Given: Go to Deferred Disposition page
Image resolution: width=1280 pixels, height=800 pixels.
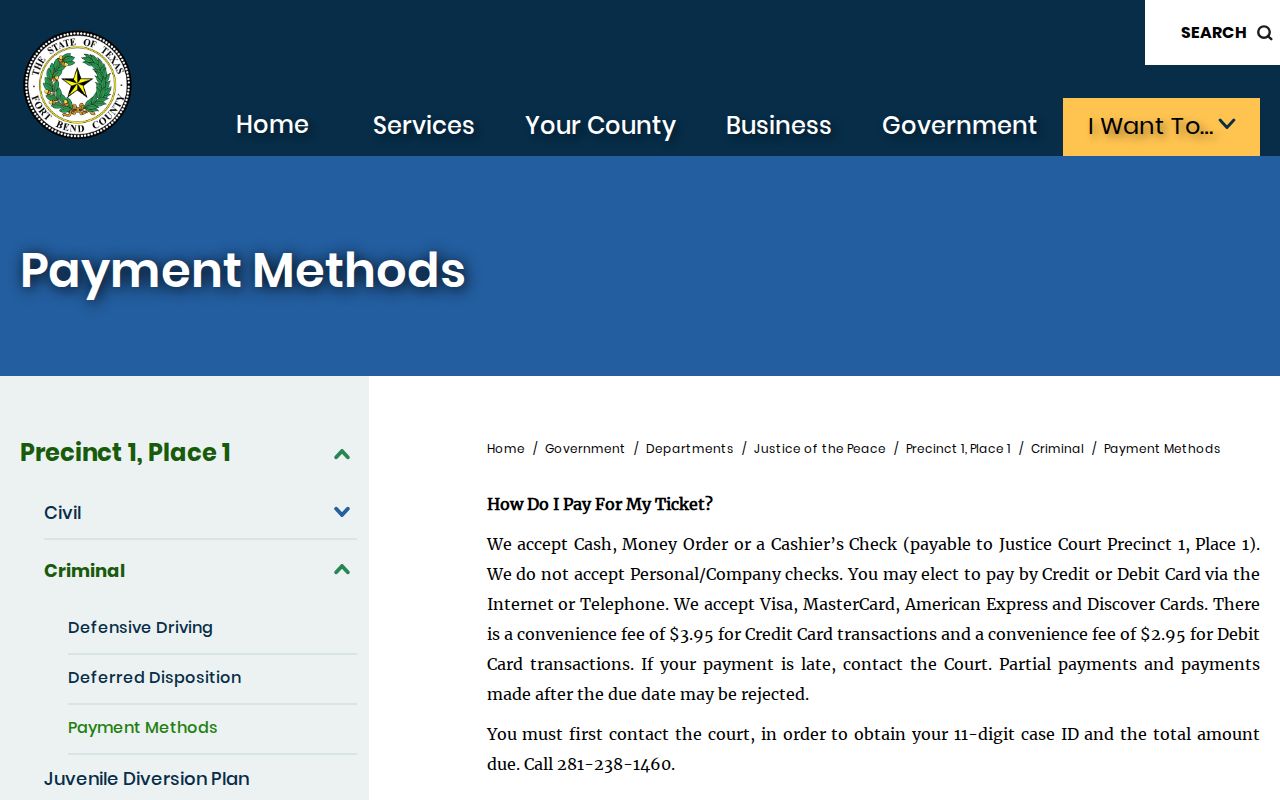Looking at the screenshot, I should tap(154, 678).
